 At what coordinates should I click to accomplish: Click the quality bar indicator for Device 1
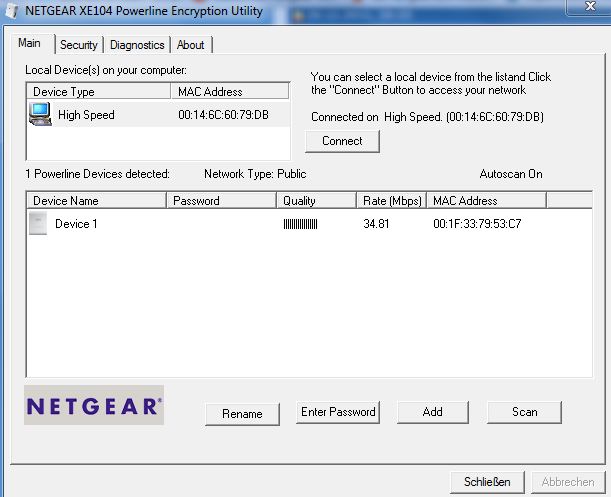pos(300,224)
